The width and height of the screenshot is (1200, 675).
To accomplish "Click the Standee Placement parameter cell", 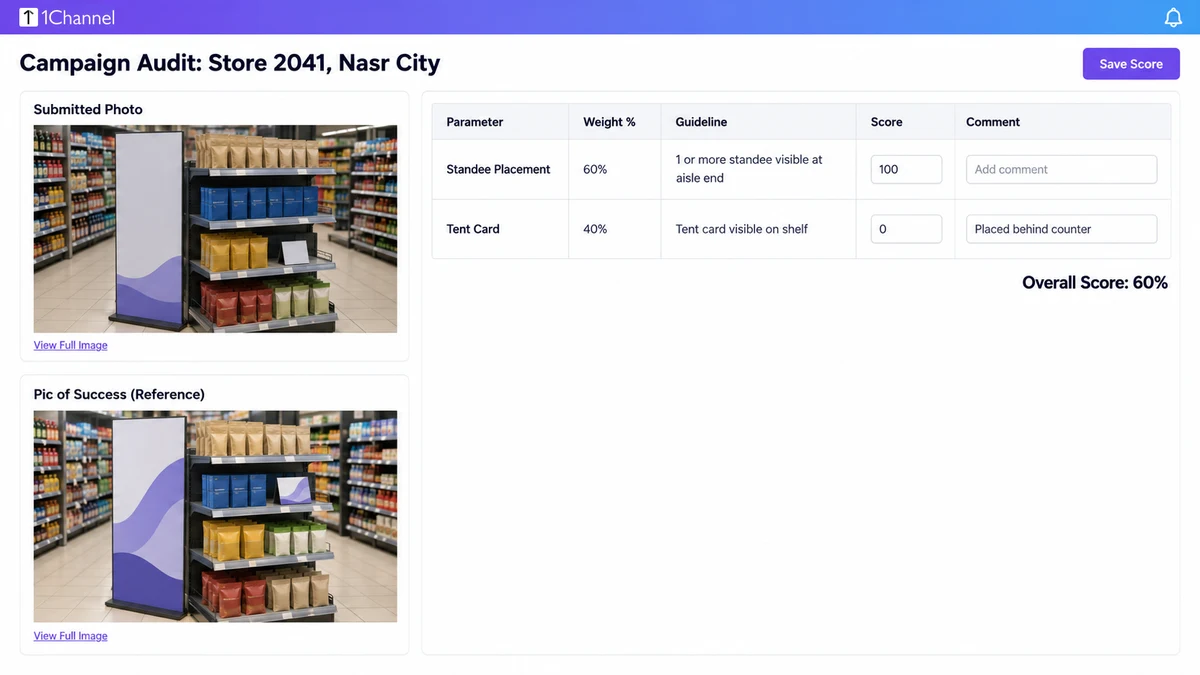I will click(498, 169).
